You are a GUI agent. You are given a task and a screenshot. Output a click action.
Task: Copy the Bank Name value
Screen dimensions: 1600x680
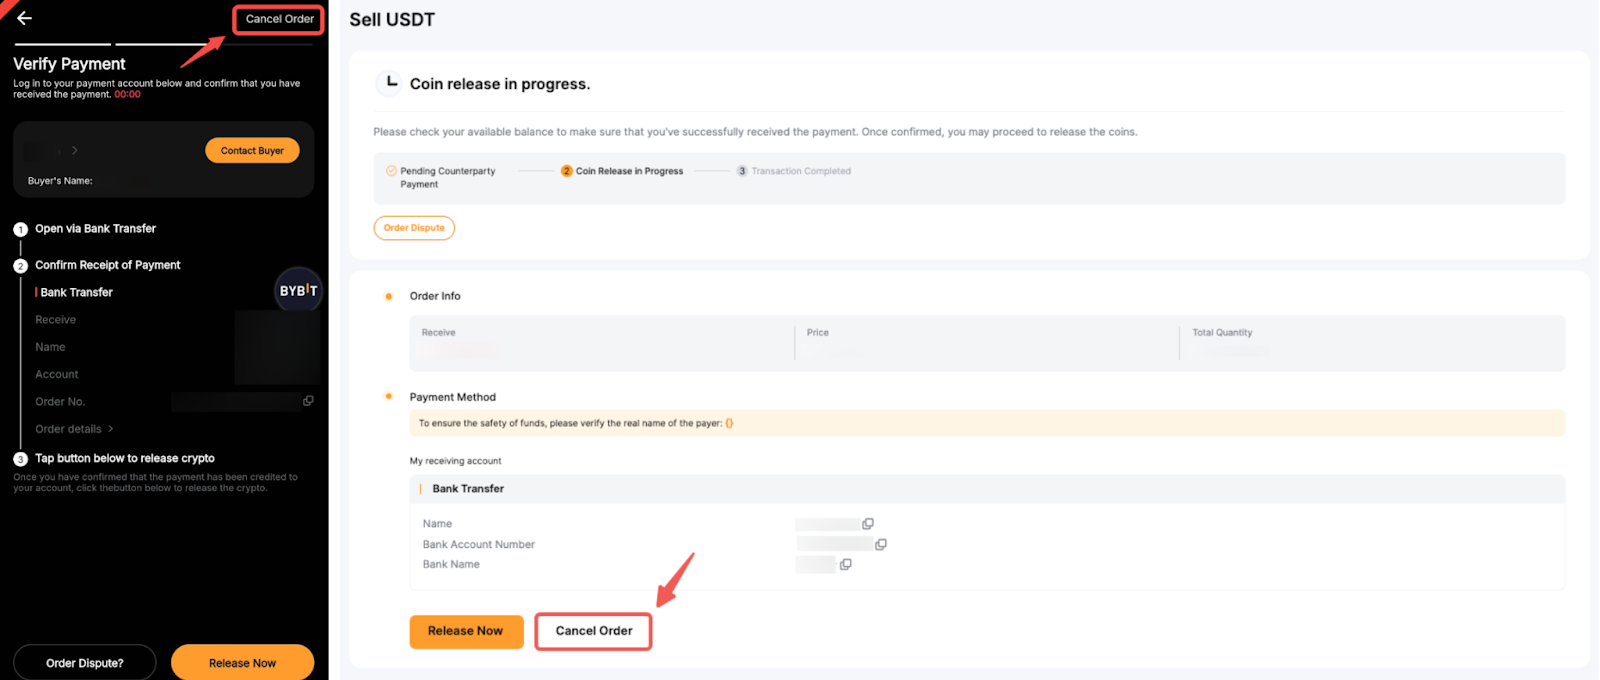pyautogui.click(x=846, y=565)
